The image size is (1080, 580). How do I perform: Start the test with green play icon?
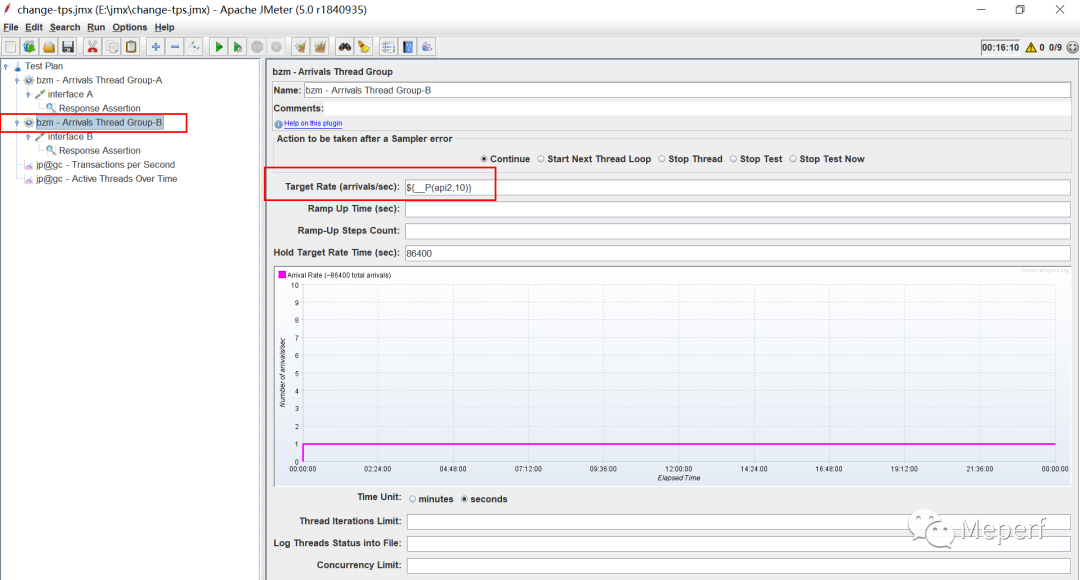click(218, 47)
